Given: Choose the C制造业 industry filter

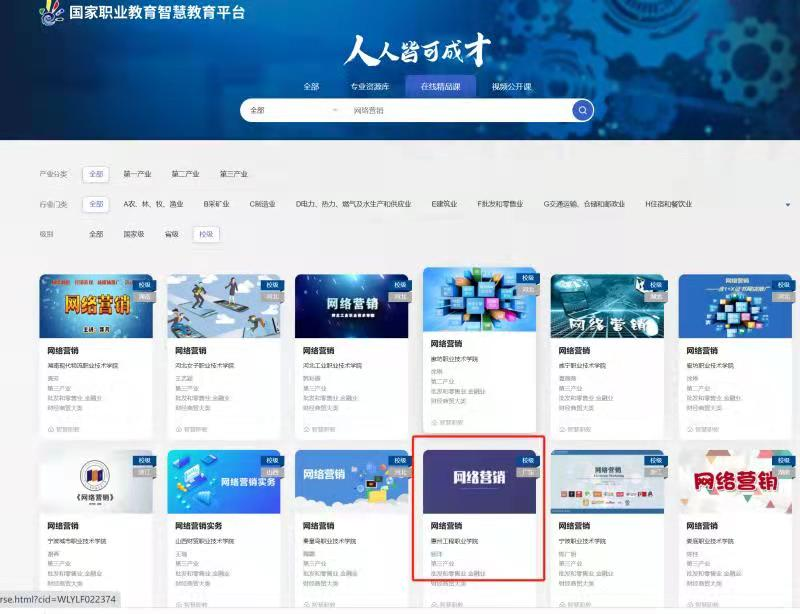Looking at the screenshot, I should 262,204.
